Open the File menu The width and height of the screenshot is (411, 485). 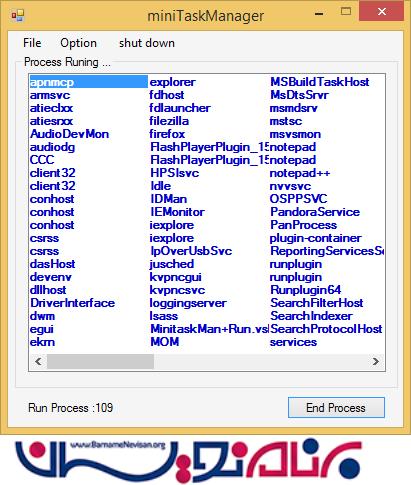32,43
